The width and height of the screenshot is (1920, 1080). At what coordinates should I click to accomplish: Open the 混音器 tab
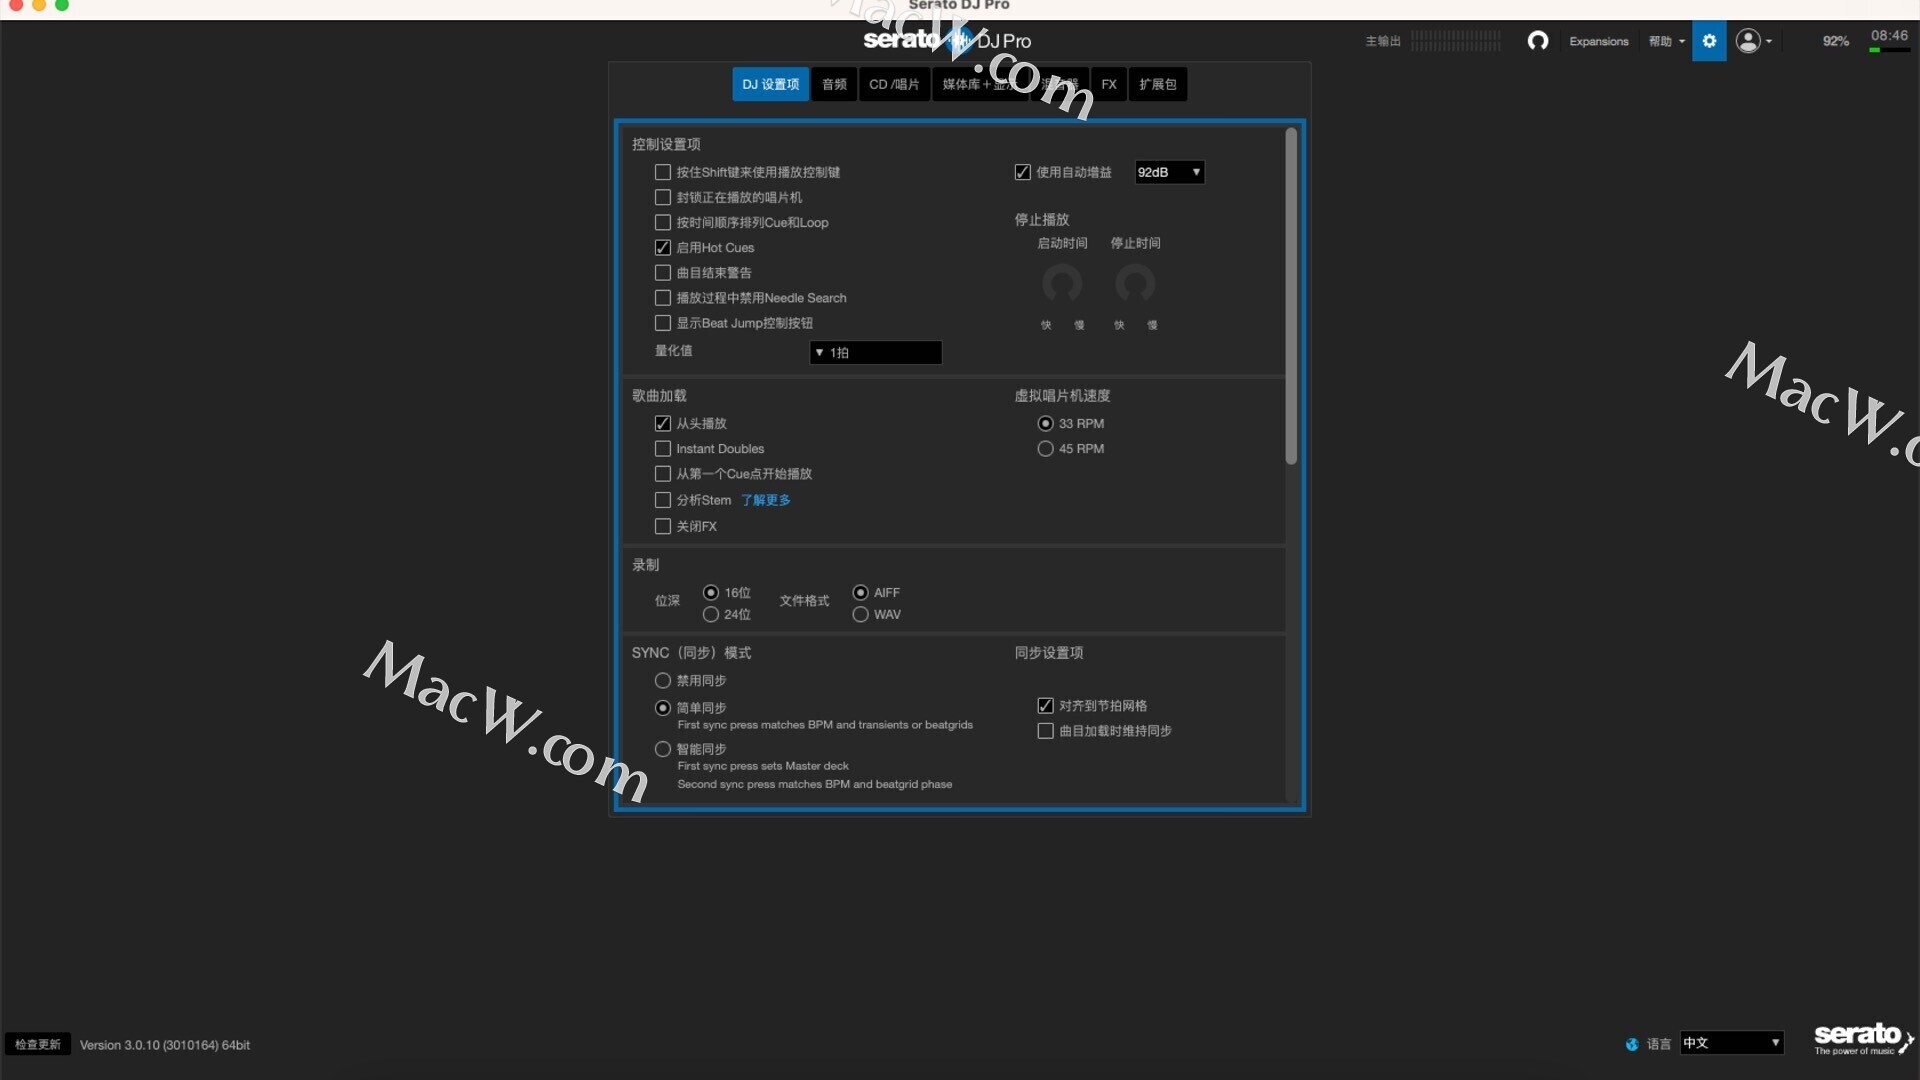[x=1060, y=84]
